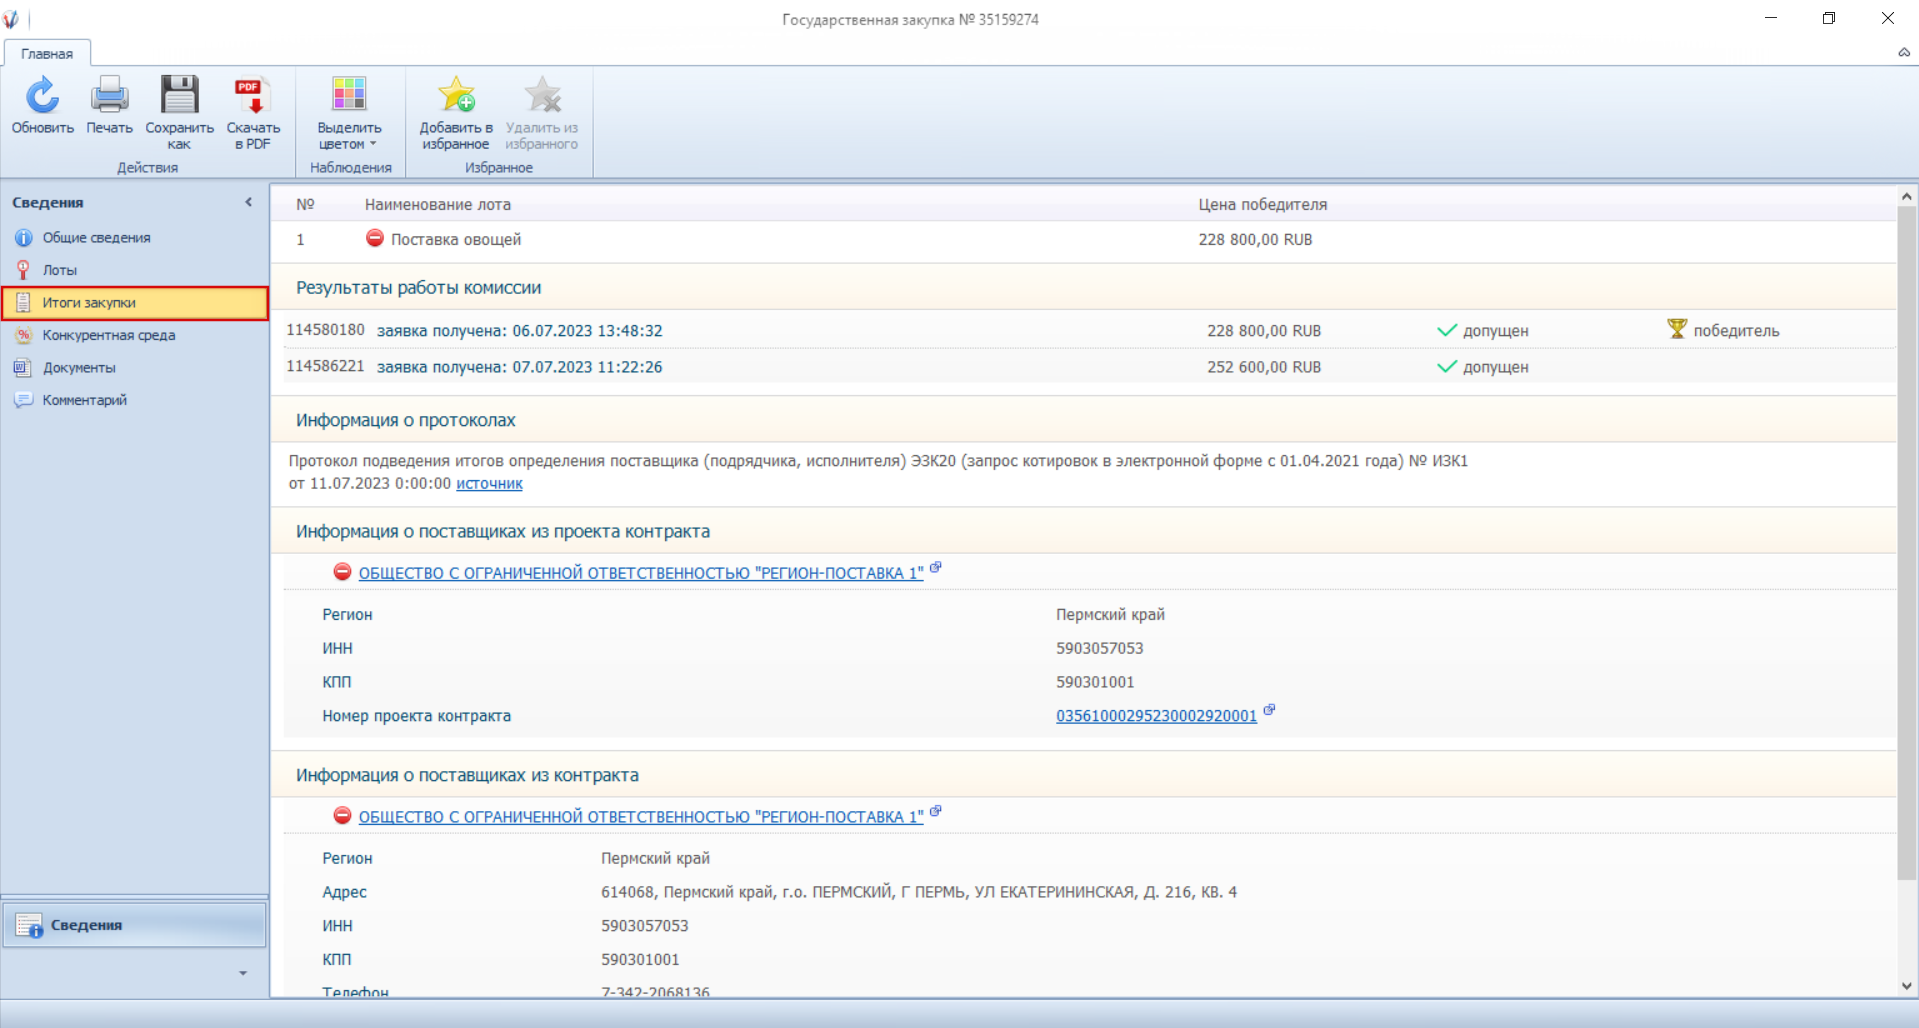This screenshot has width=1919, height=1028.
Task: Click the bottom Сведения navigation button
Action: coord(135,925)
